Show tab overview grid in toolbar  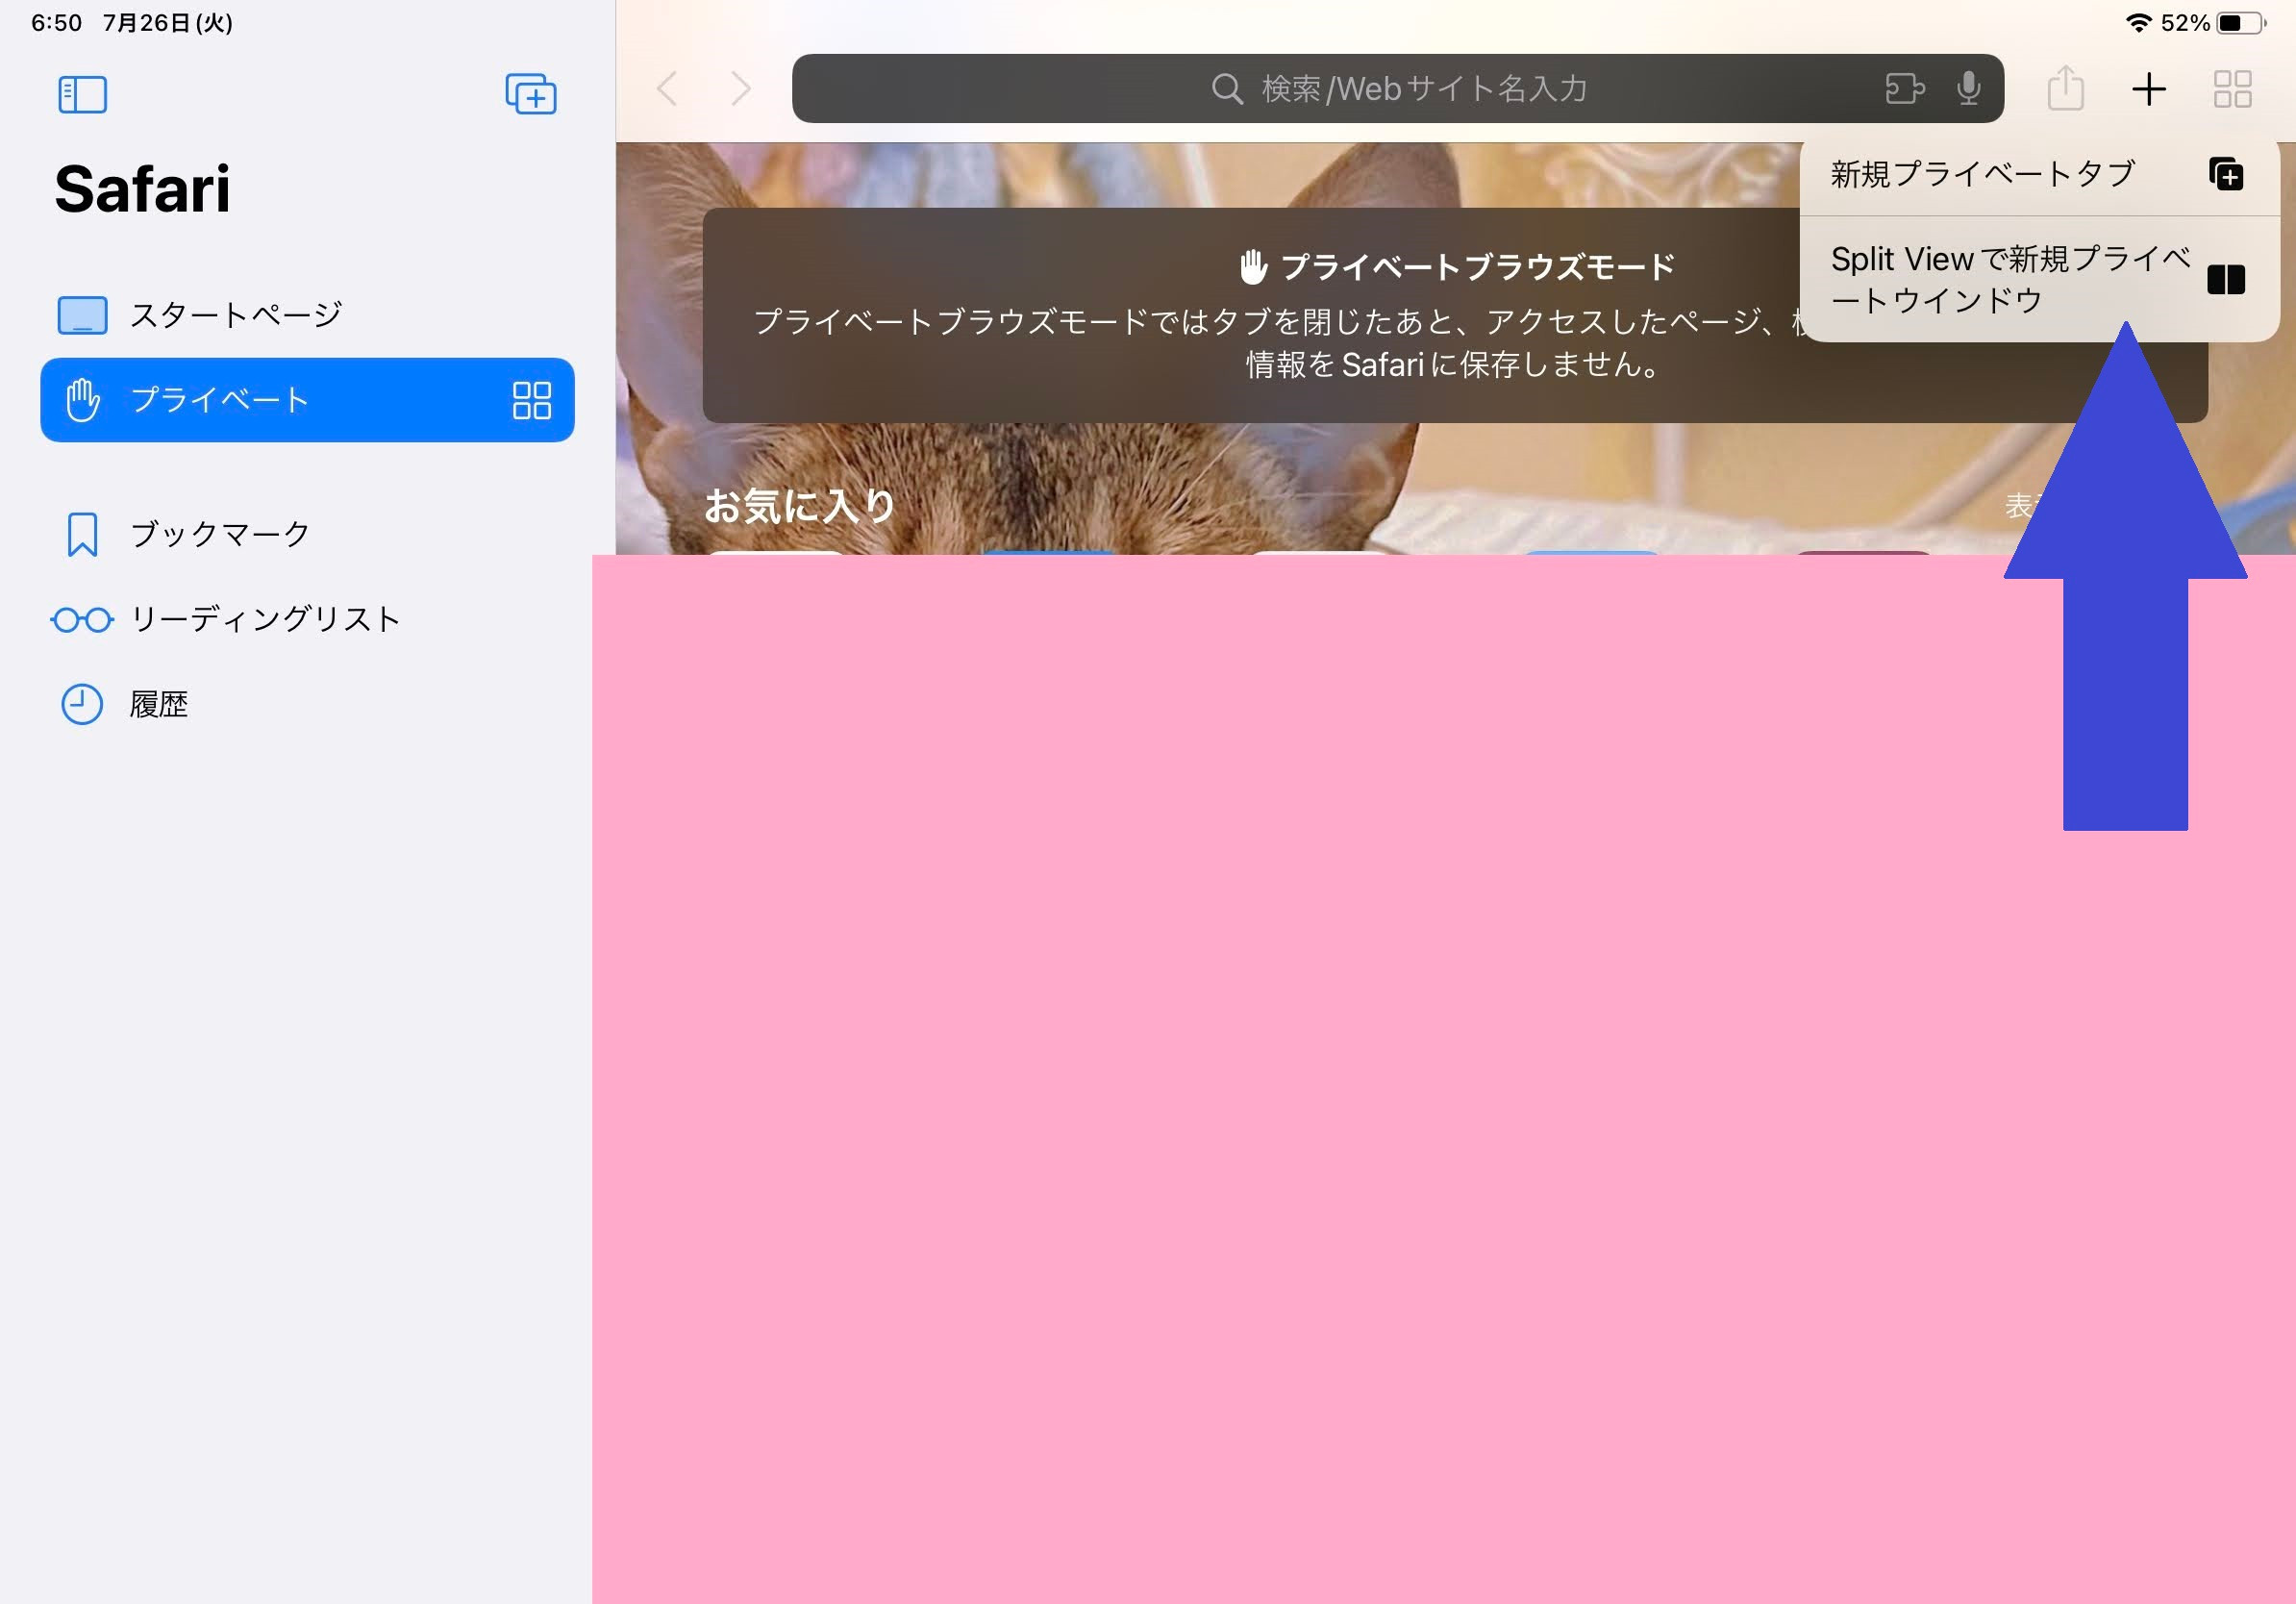click(2232, 89)
